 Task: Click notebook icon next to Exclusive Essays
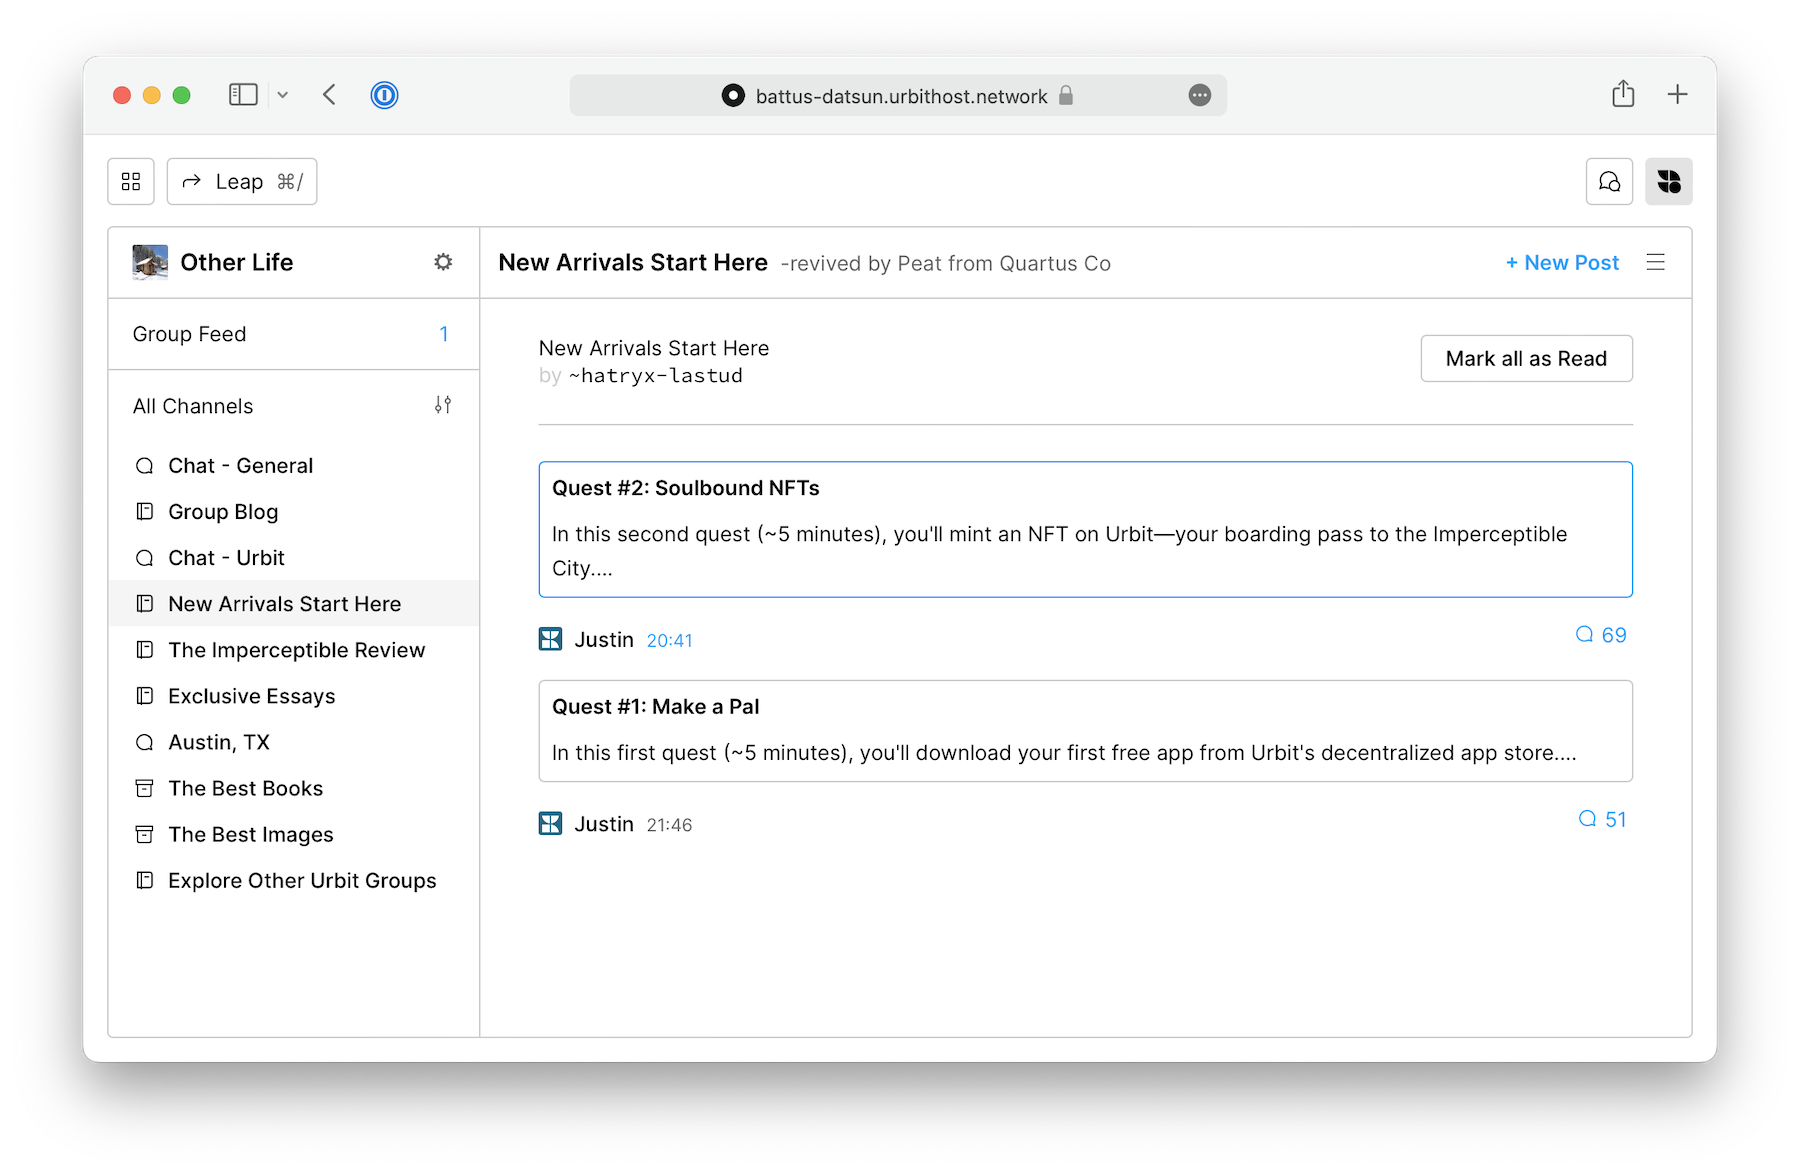point(145,696)
